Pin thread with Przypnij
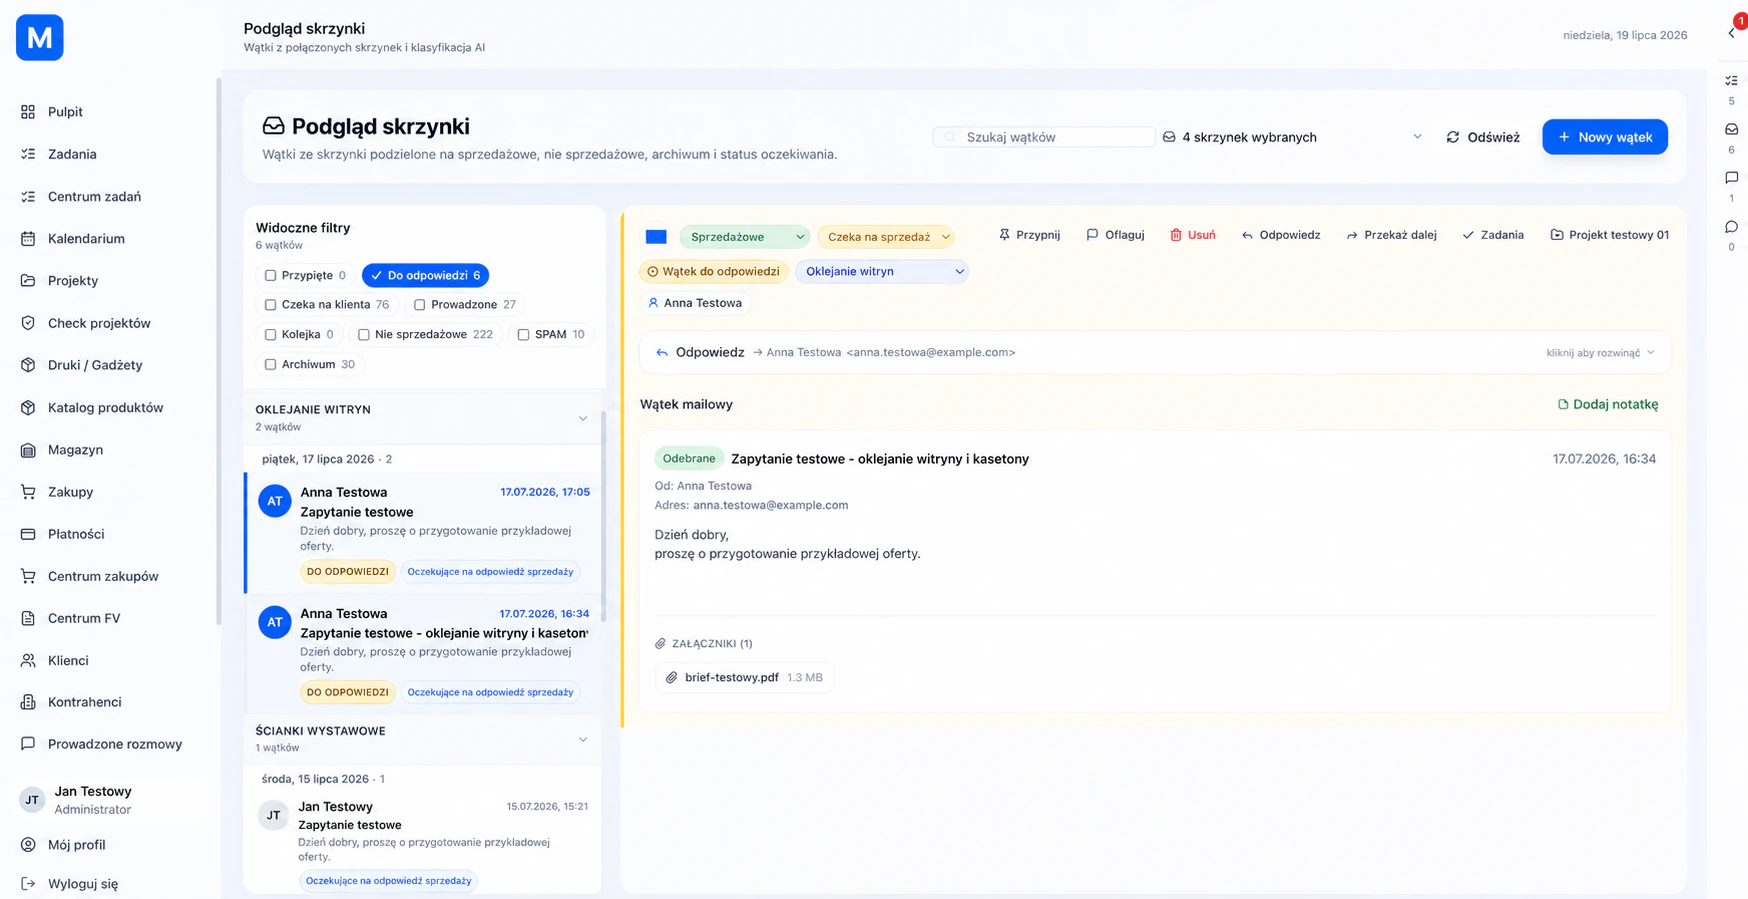This screenshot has width=1748, height=899. (x=1029, y=235)
